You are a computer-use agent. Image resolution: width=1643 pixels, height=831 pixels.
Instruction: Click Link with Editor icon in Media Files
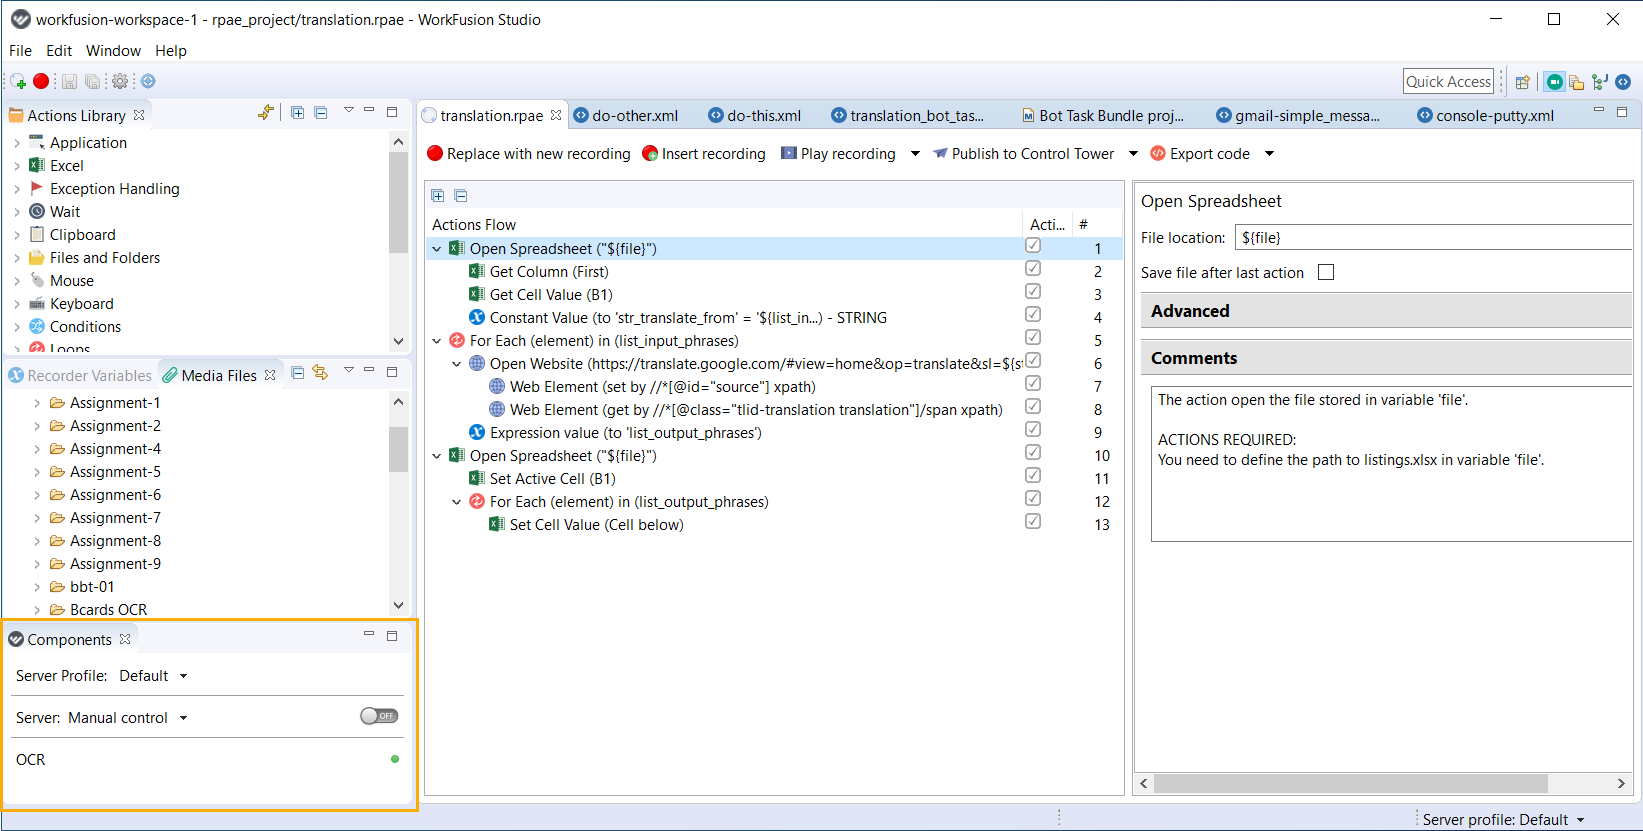coord(320,373)
